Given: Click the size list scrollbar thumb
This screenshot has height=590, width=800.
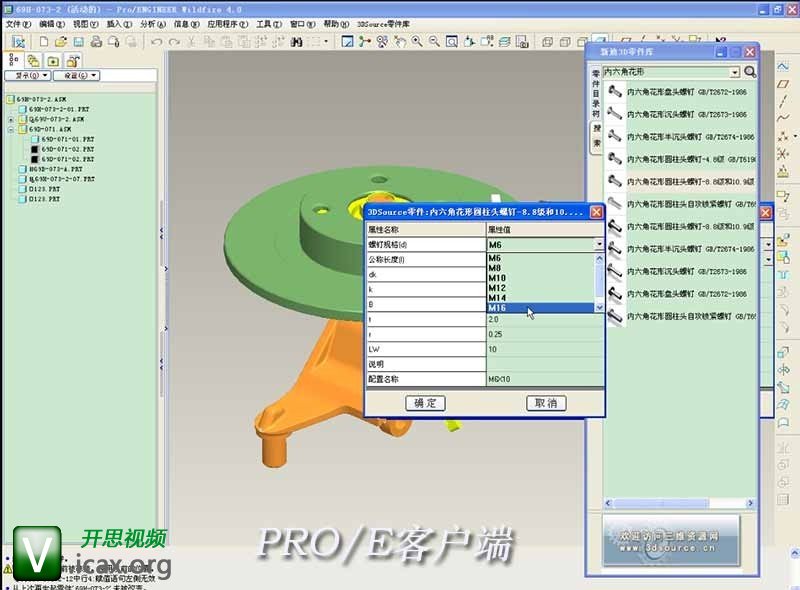Looking at the screenshot, I should (599, 280).
